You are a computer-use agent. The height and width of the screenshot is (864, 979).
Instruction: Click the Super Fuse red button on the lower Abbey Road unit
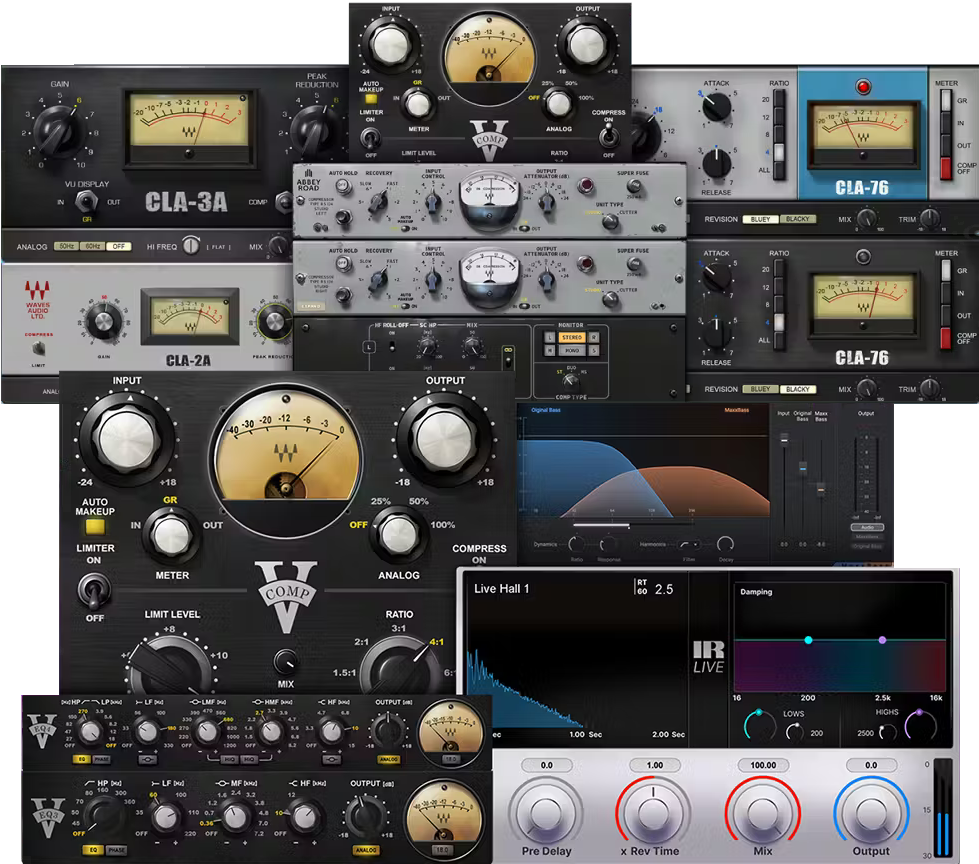[585, 263]
